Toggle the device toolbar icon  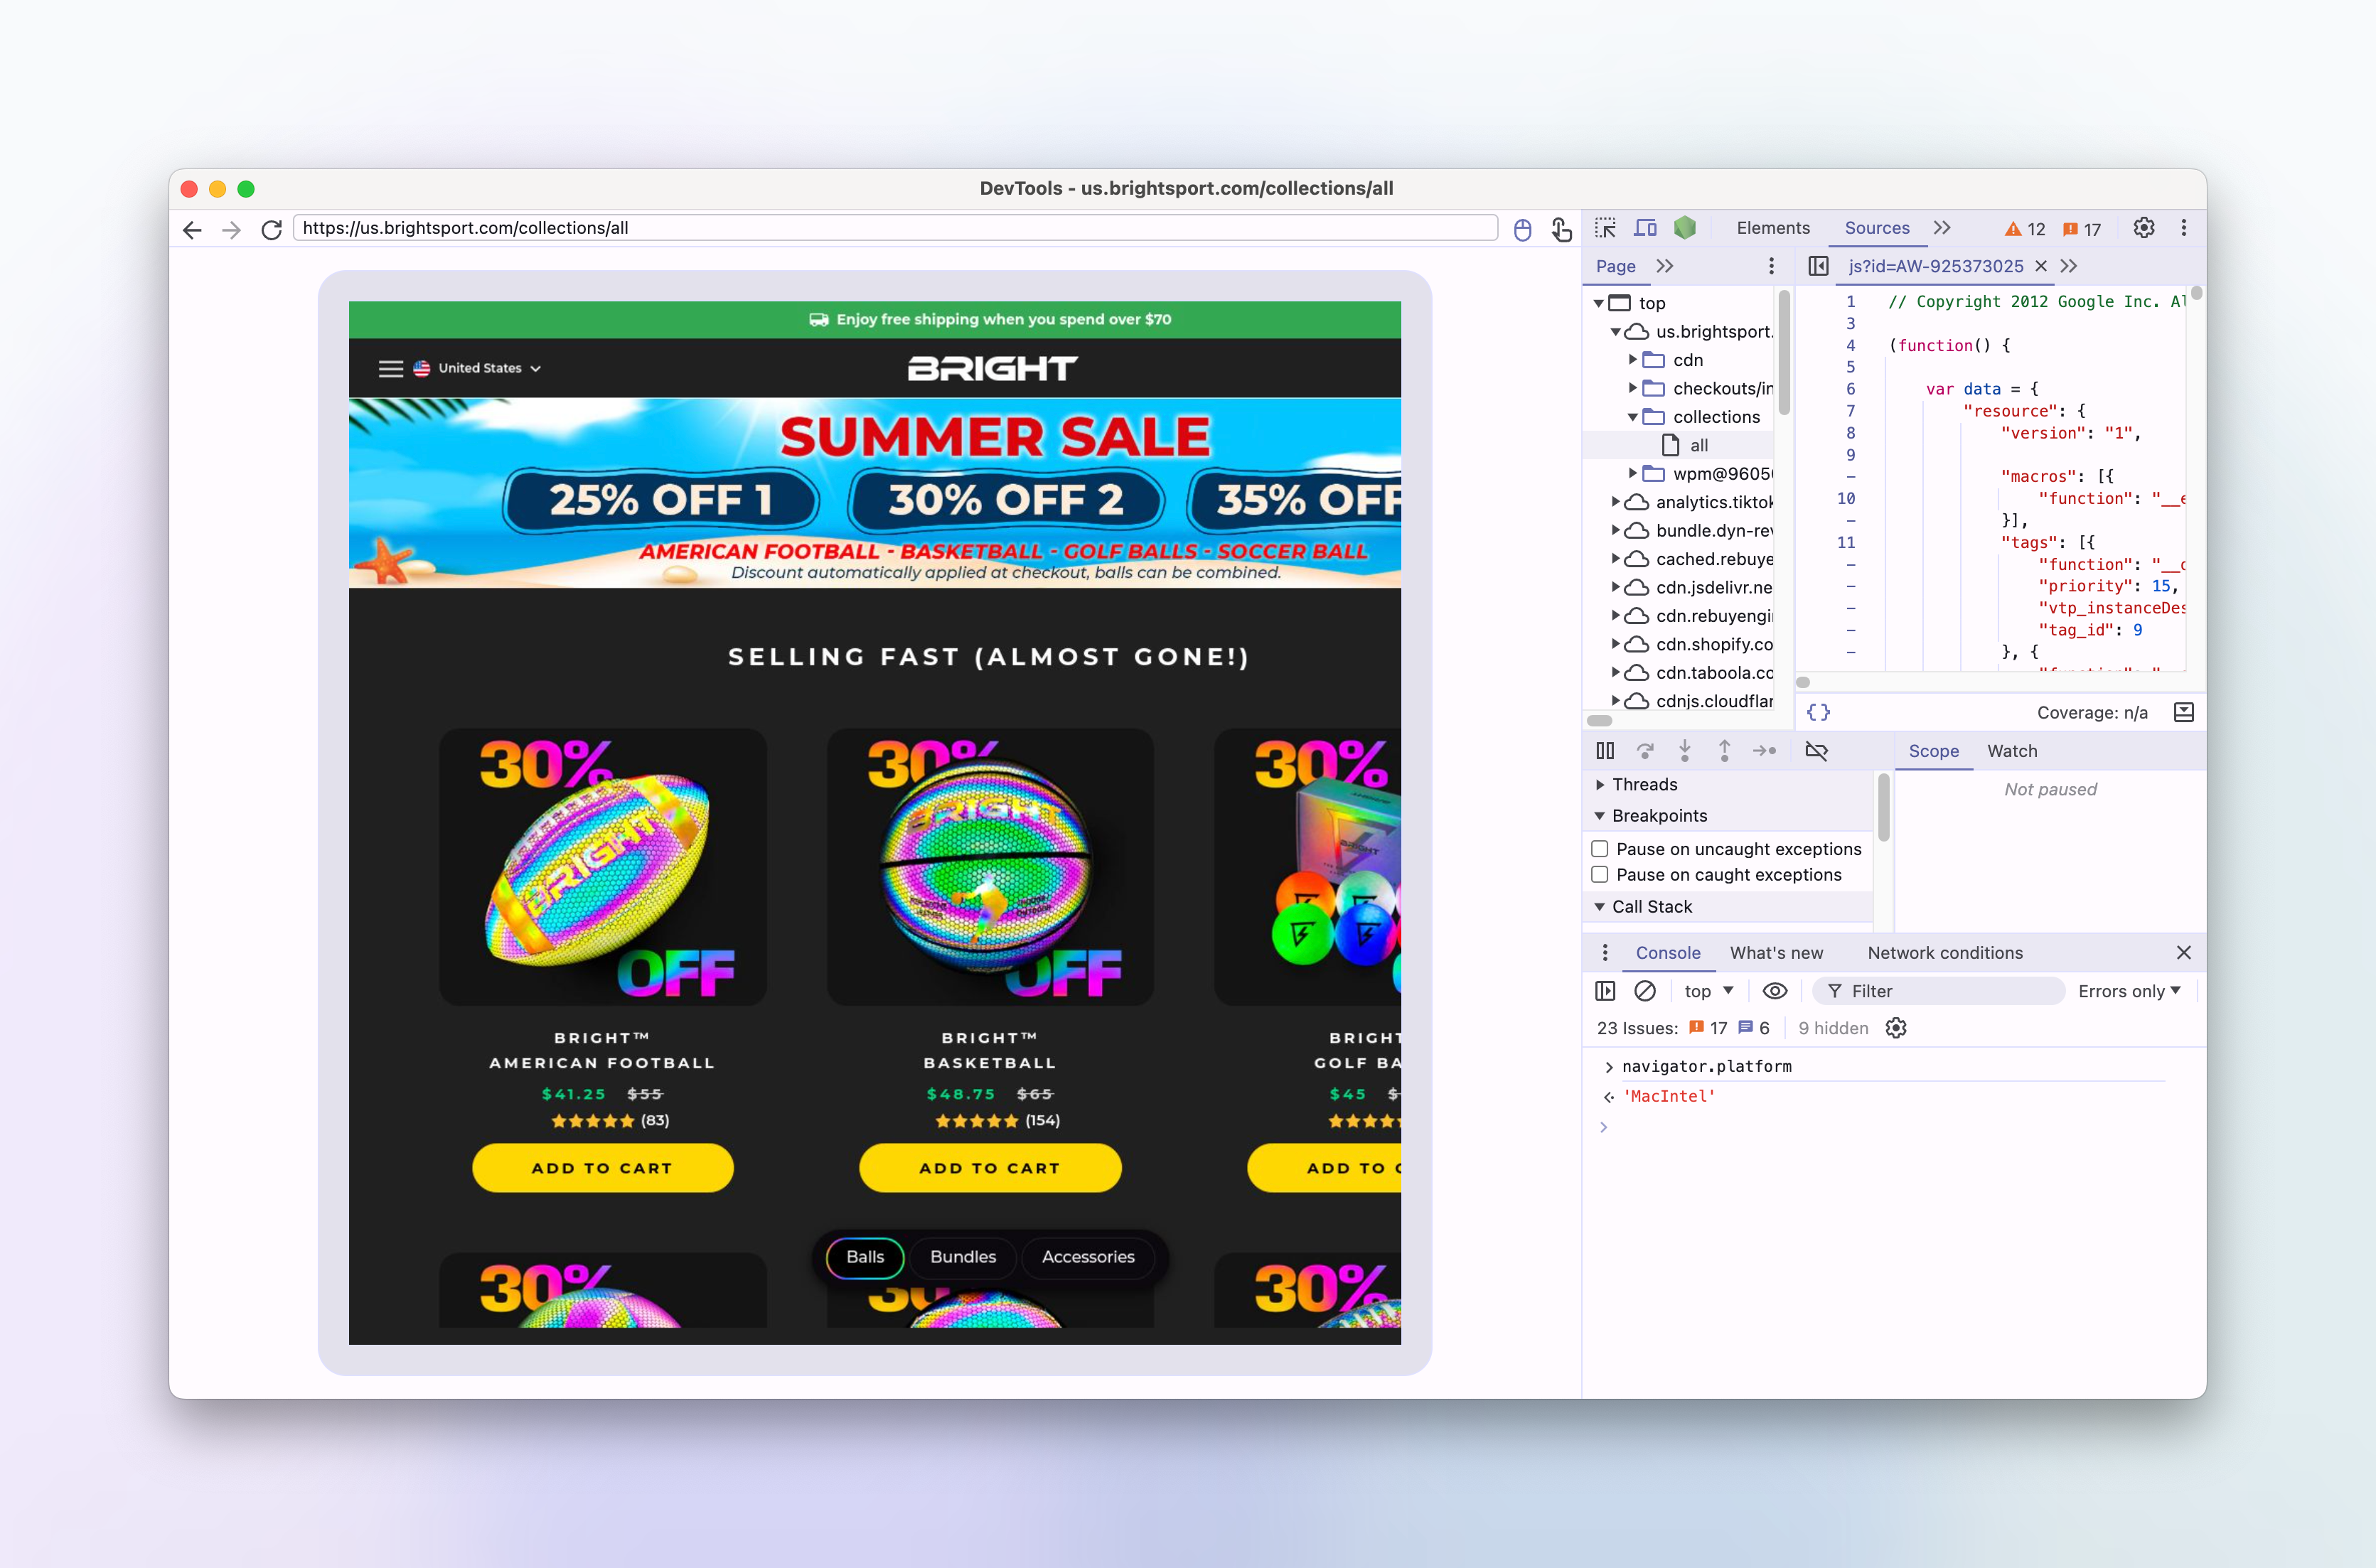(x=1645, y=228)
